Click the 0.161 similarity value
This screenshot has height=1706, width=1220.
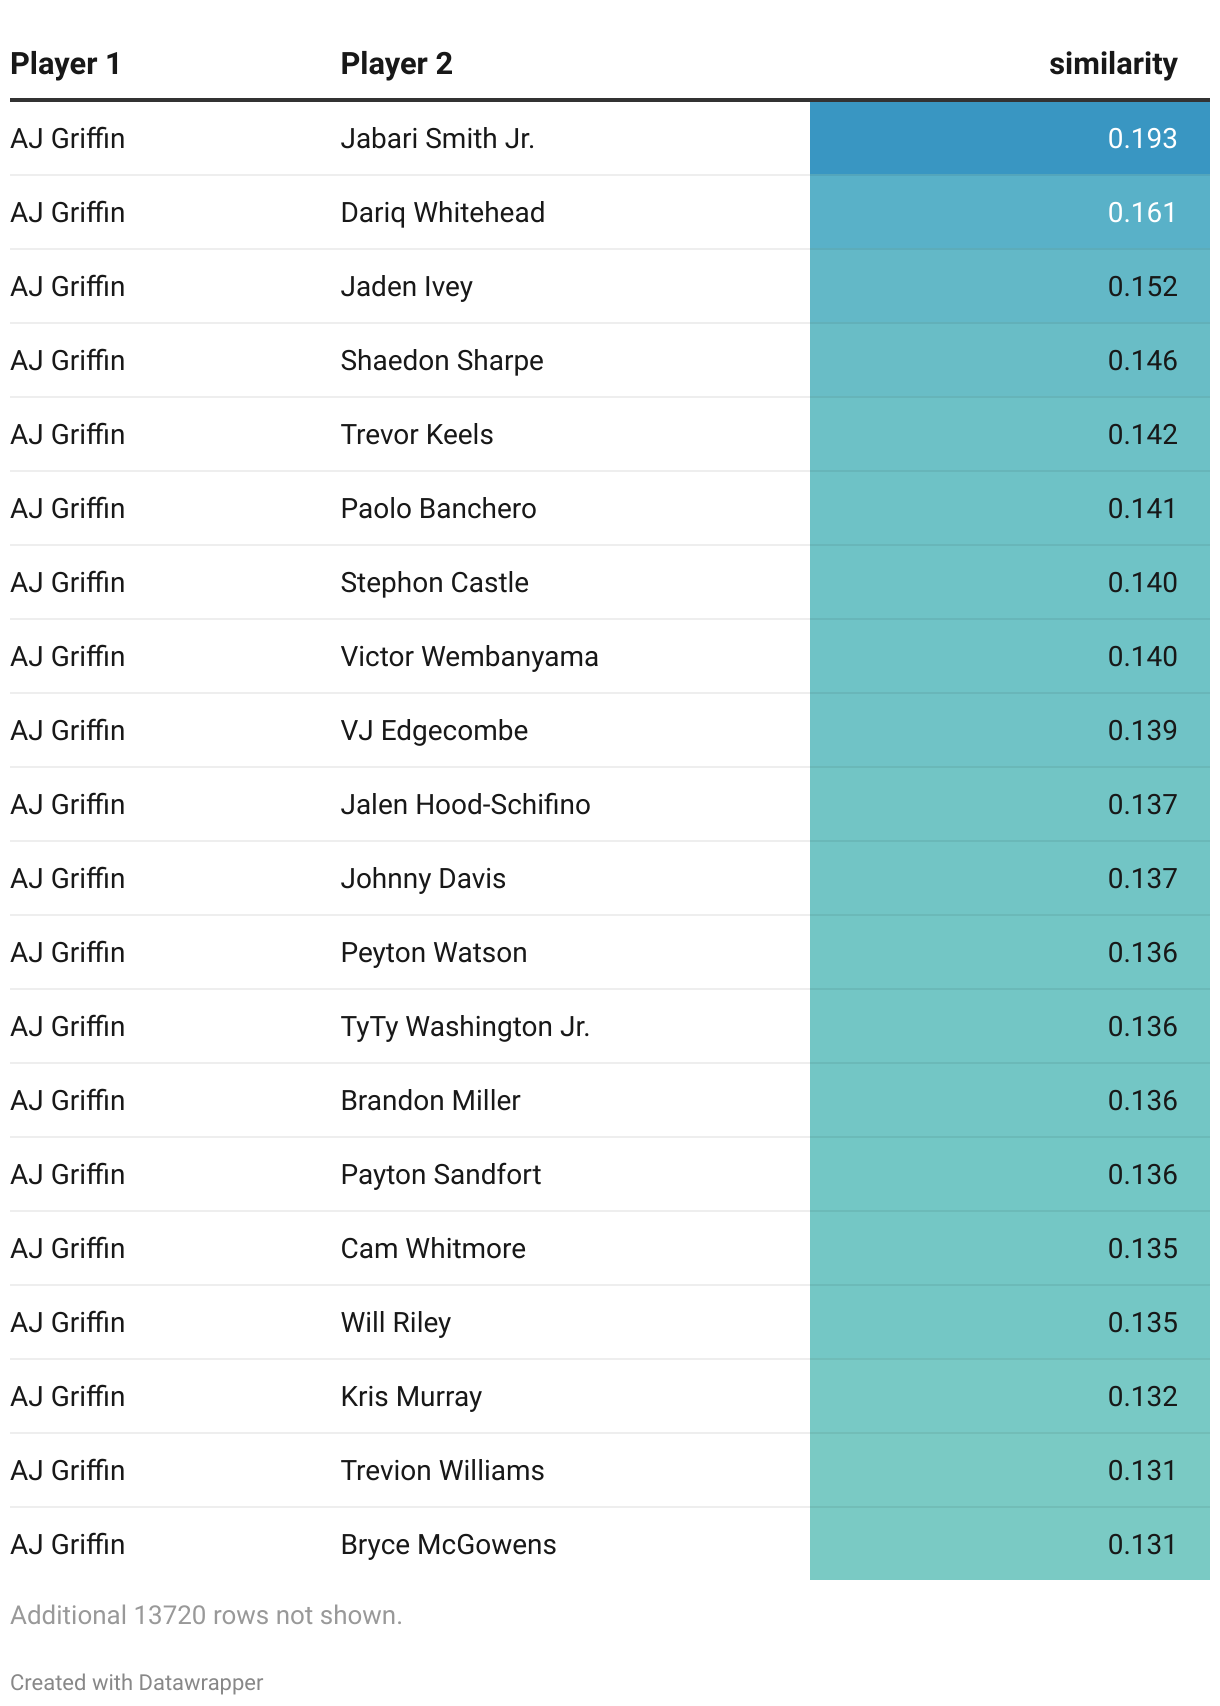[1141, 212]
